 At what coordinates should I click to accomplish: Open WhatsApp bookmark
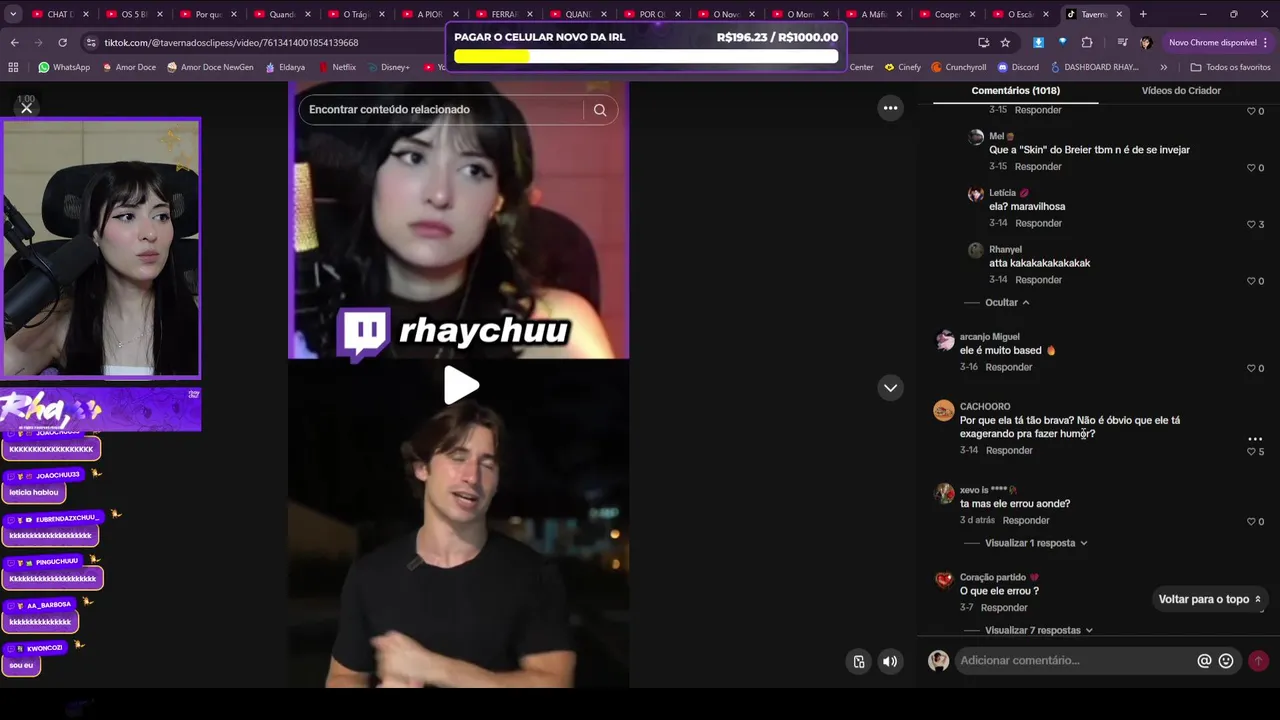(x=64, y=67)
